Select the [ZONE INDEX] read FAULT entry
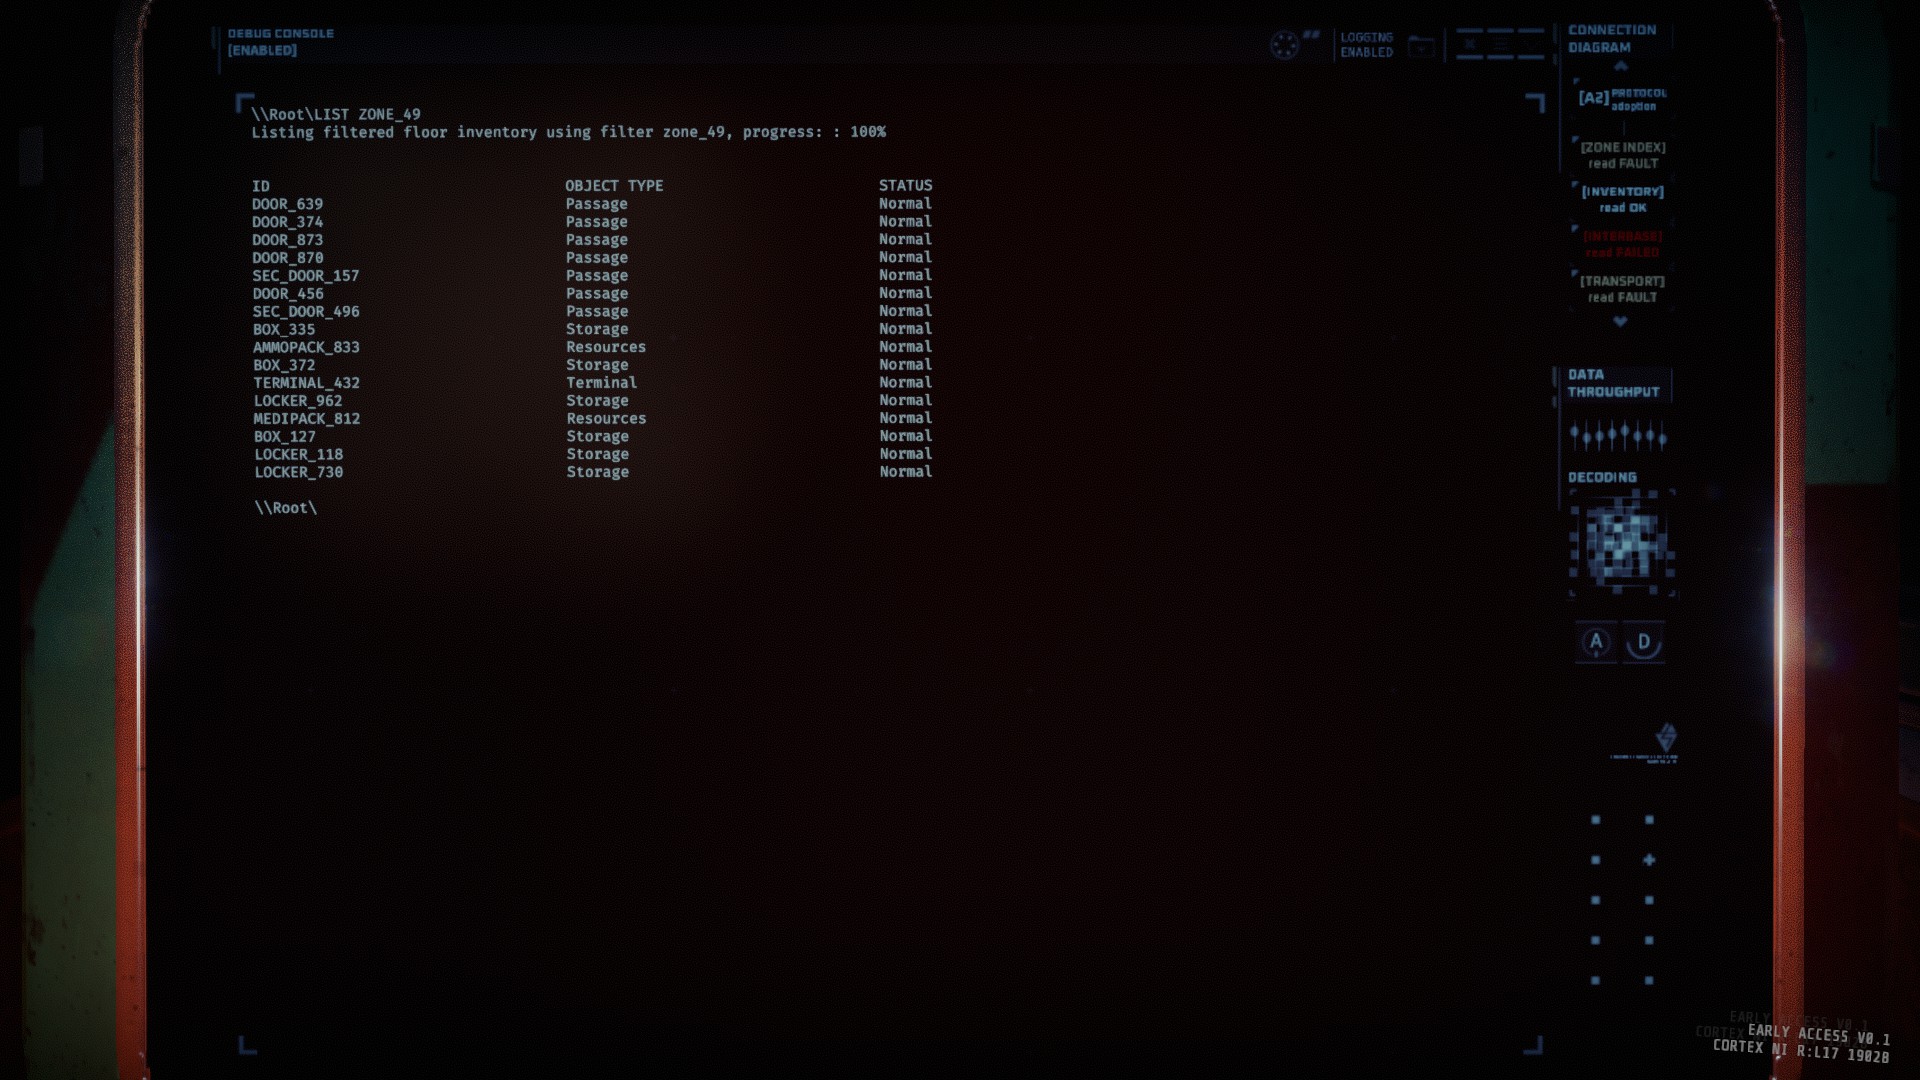The height and width of the screenshot is (1080, 1920). [1622, 155]
